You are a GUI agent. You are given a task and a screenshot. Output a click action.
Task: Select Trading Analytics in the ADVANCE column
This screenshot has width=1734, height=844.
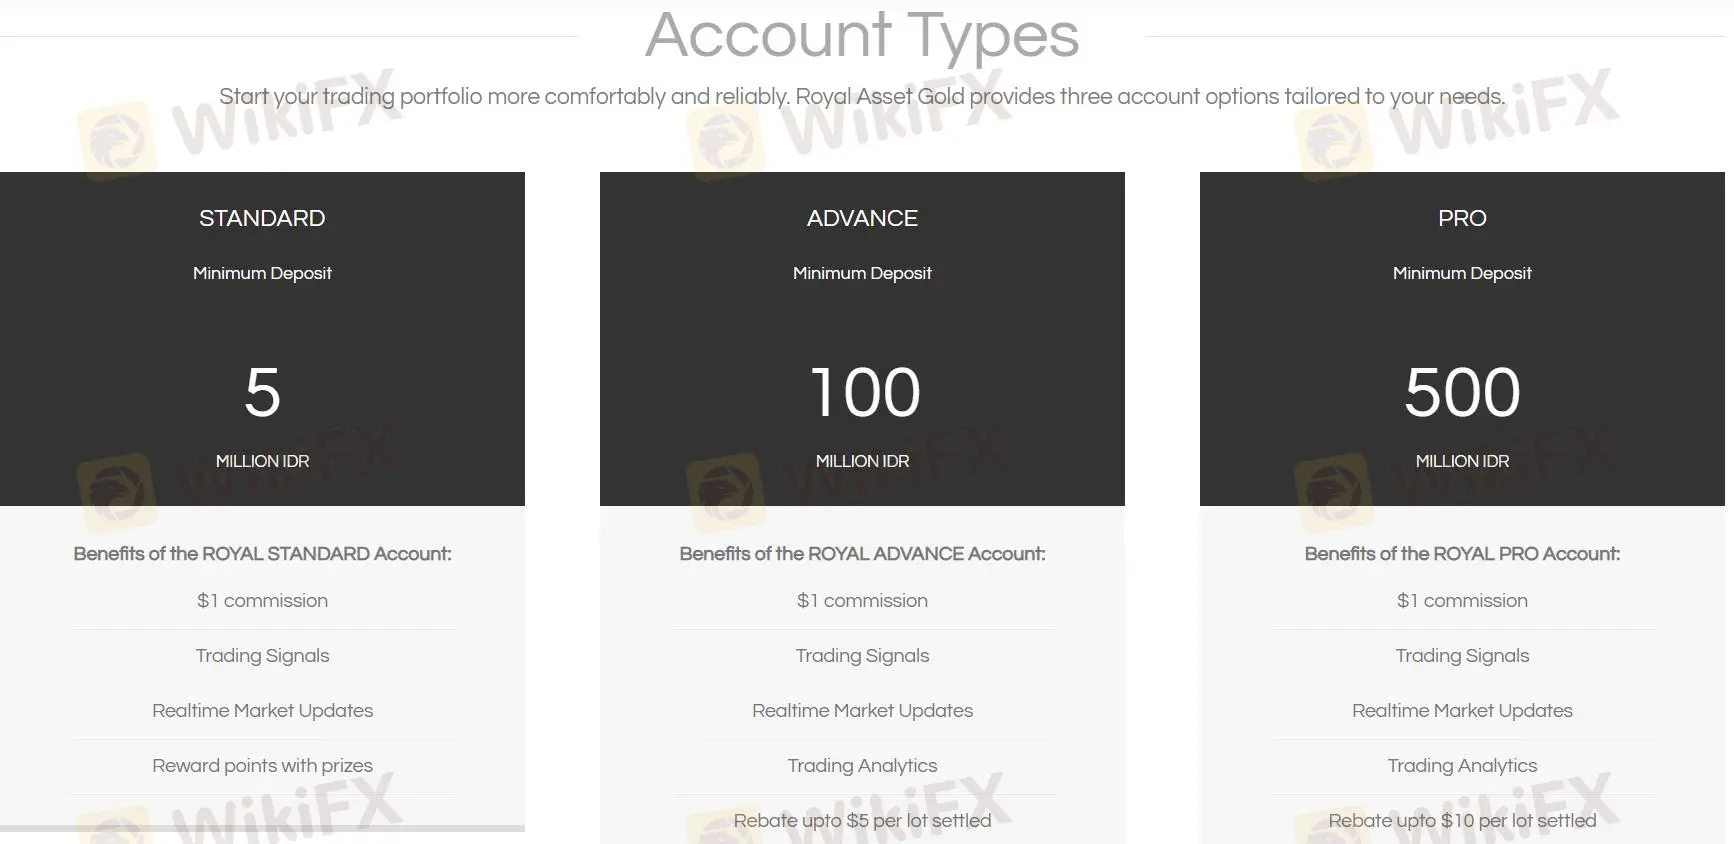pos(862,766)
